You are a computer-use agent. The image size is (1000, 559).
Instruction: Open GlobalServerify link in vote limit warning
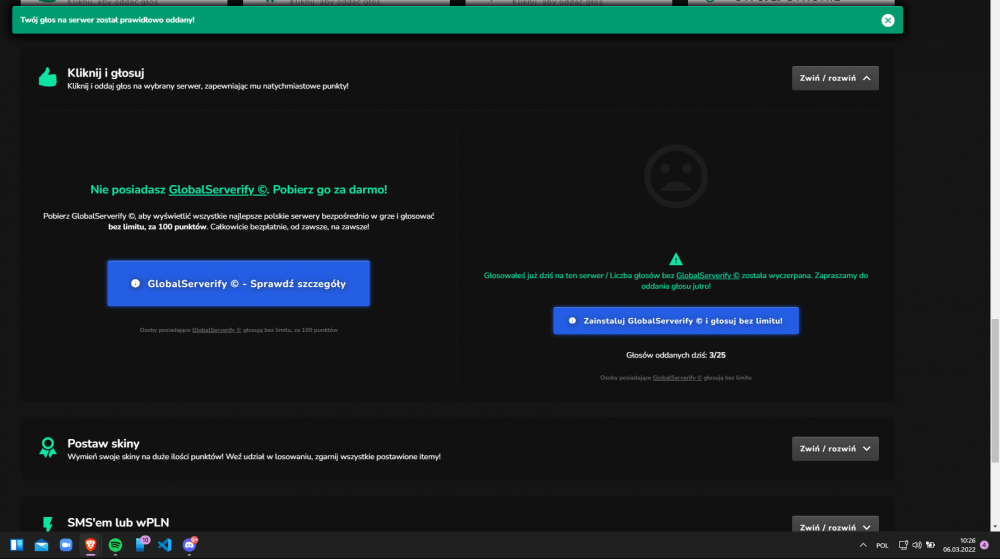pyautogui.click(x=707, y=275)
